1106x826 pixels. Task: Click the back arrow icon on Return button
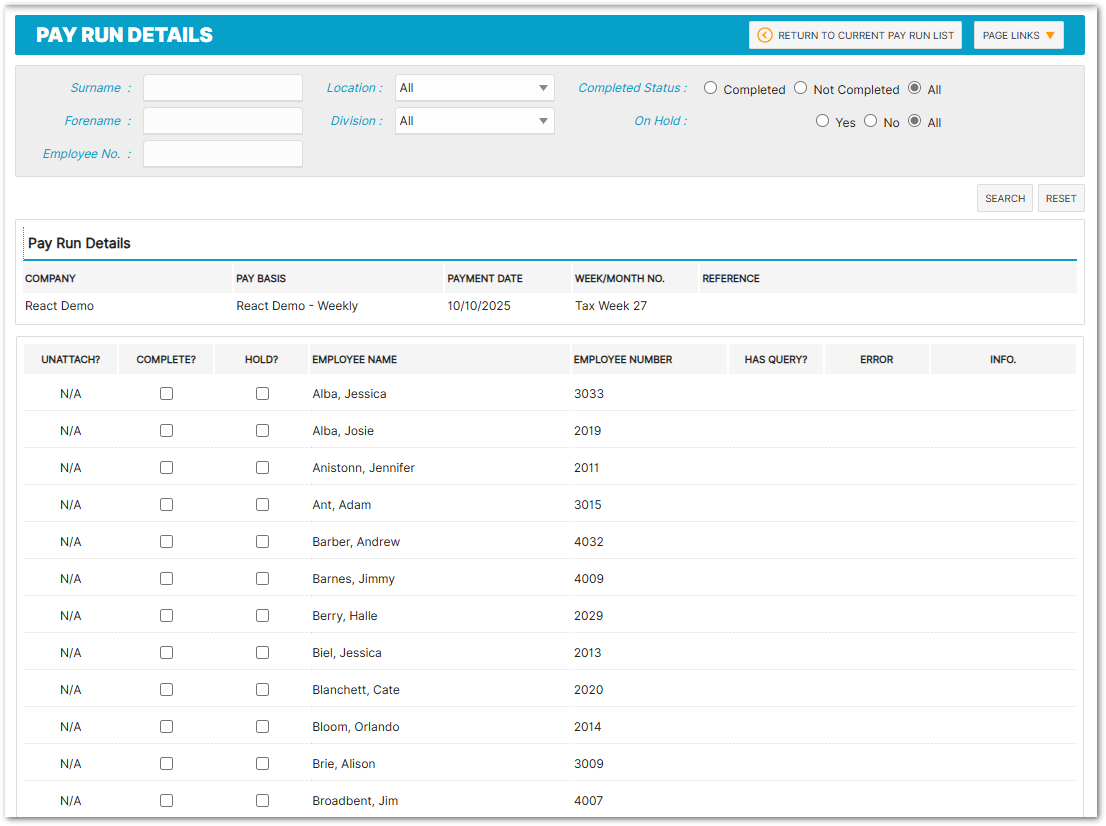click(x=765, y=35)
